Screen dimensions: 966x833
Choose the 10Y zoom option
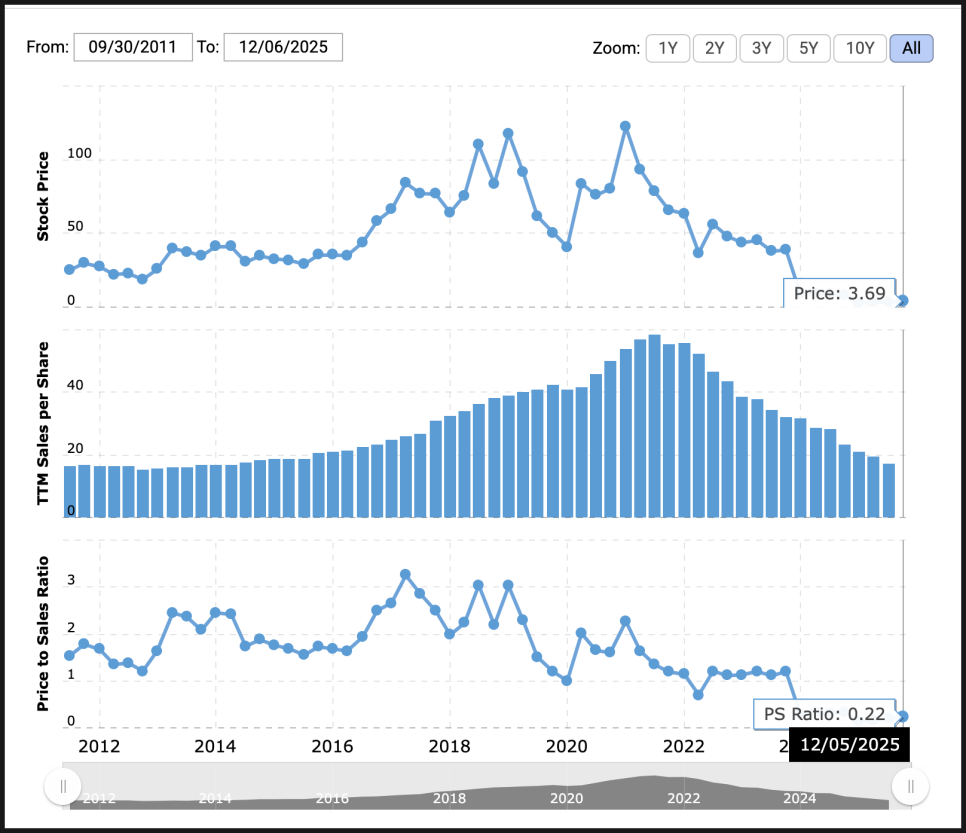(860, 48)
